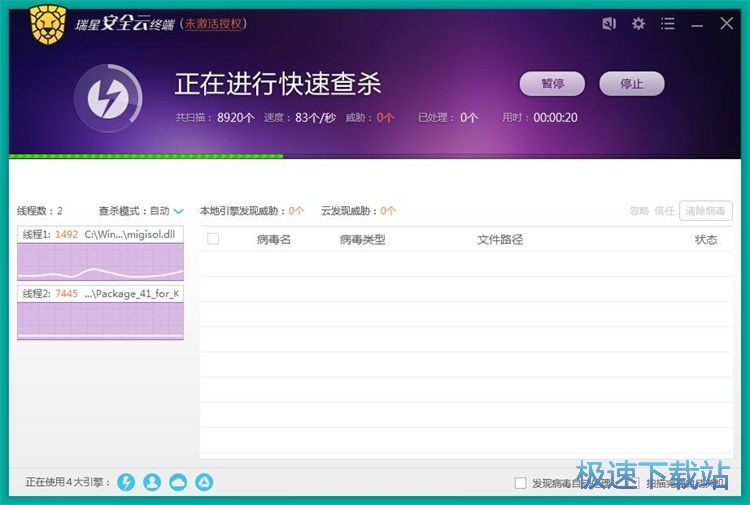Select thread 1 activity graph
Viewport: 750px width, 505px height.
100,262
